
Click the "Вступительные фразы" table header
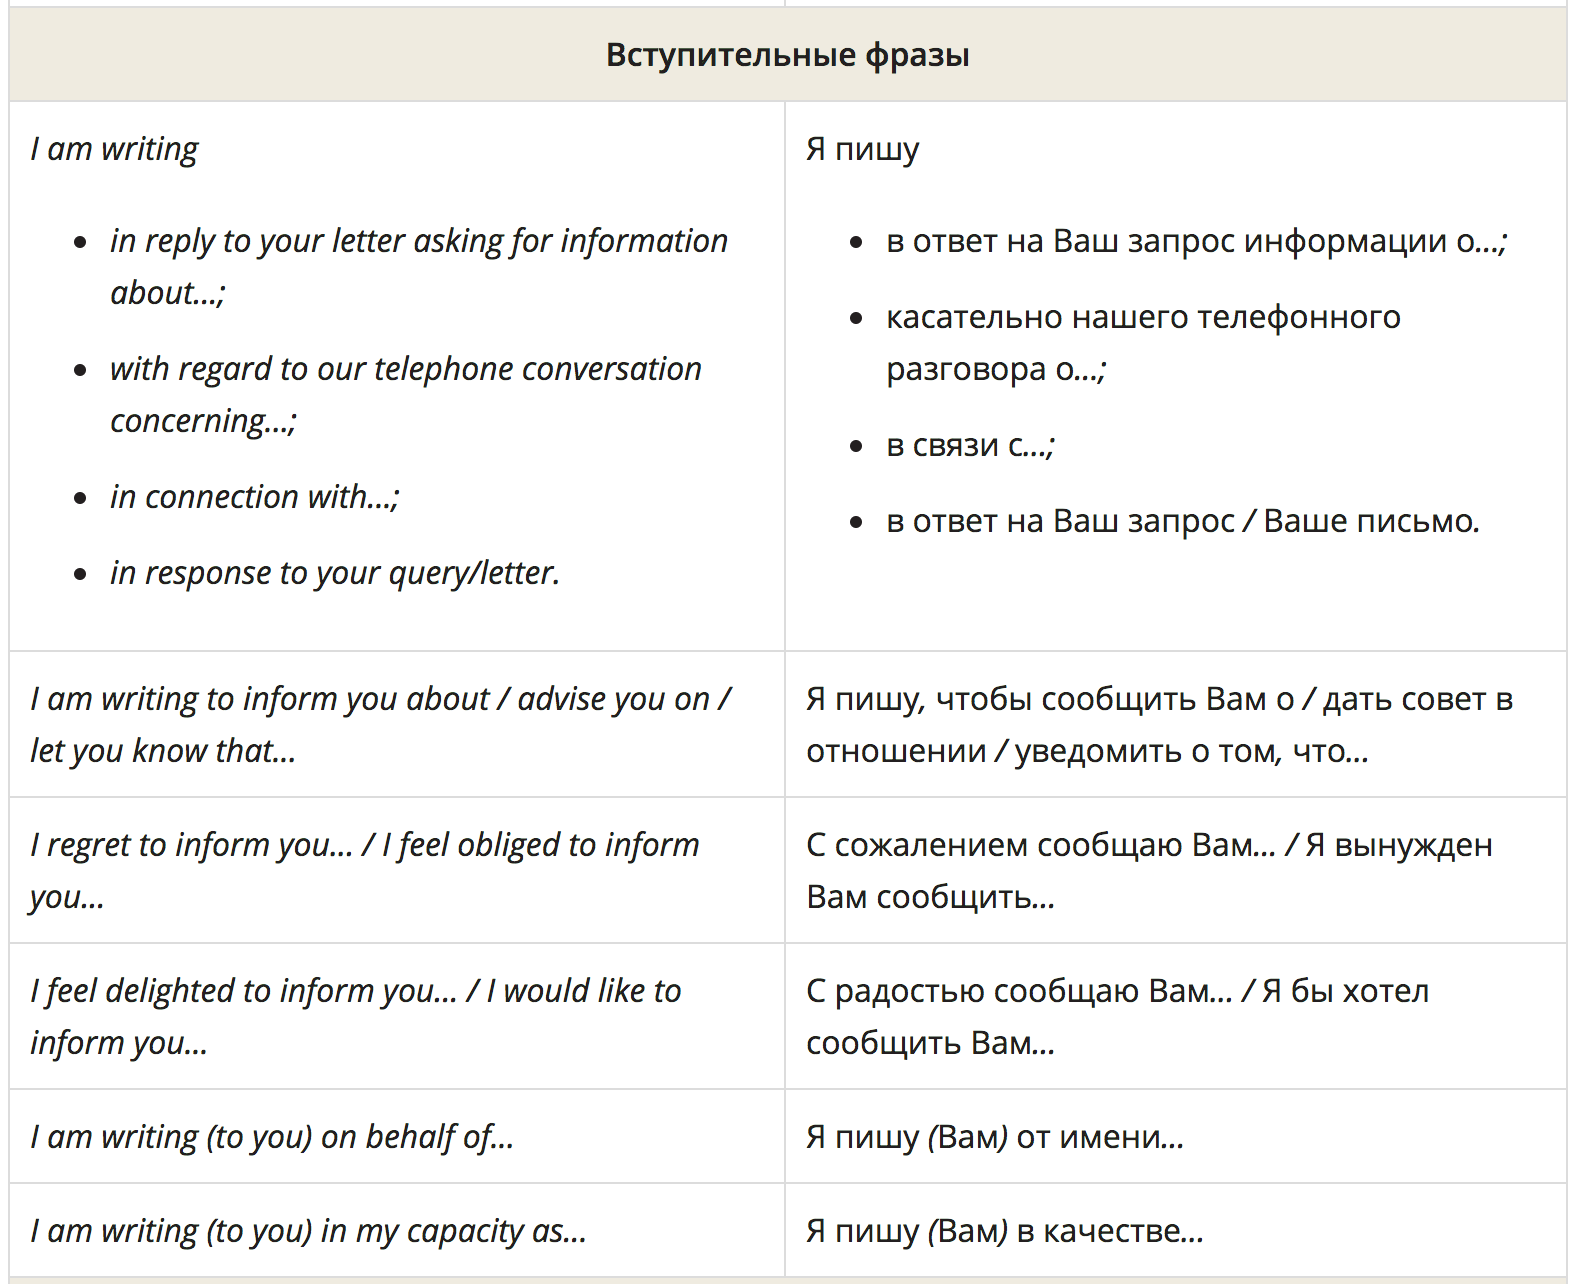[x=787, y=55]
